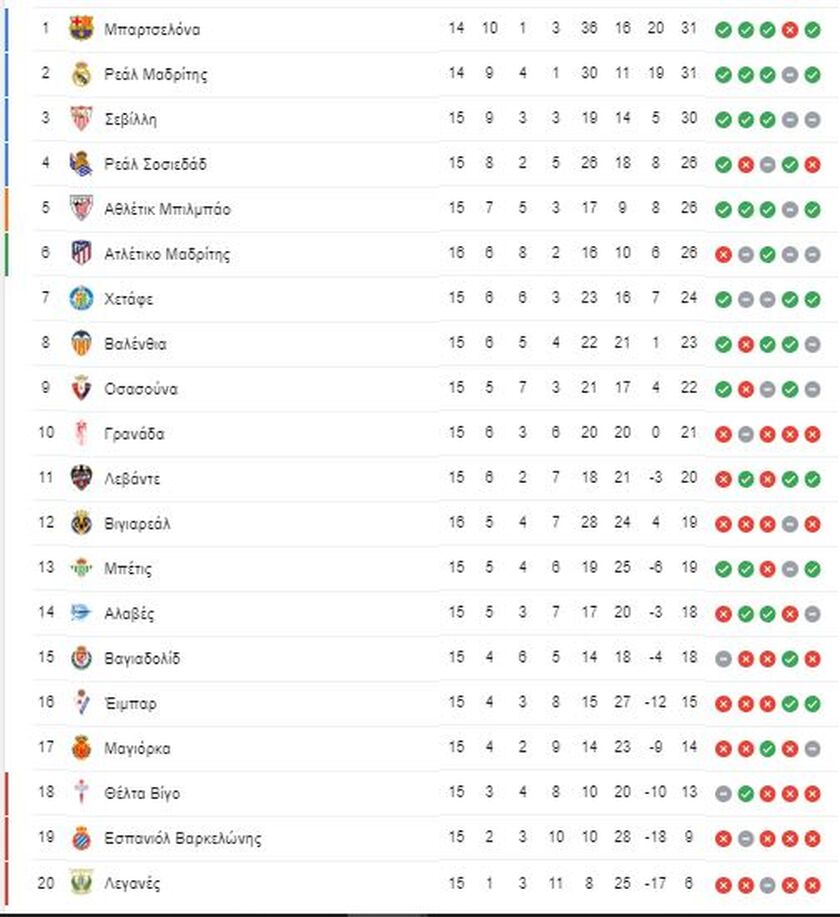This screenshot has width=840, height=917.
Task: Click the Οσασούνα team name
Action: 141,389
